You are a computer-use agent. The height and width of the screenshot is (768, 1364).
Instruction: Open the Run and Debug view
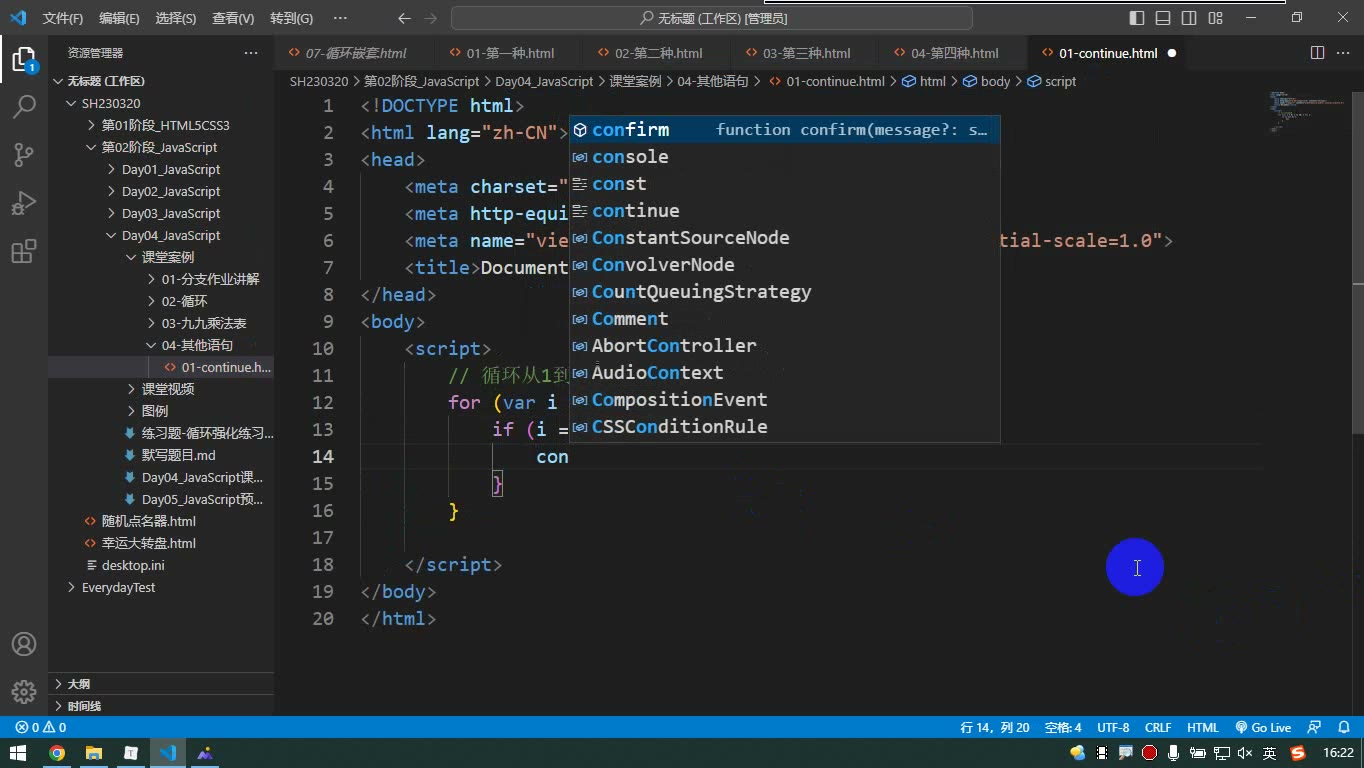[x=24, y=202]
